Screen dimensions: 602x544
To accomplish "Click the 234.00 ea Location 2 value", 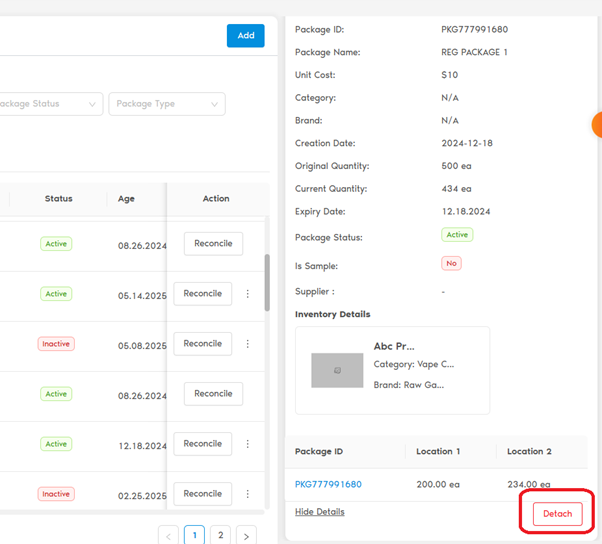I will [529, 484].
